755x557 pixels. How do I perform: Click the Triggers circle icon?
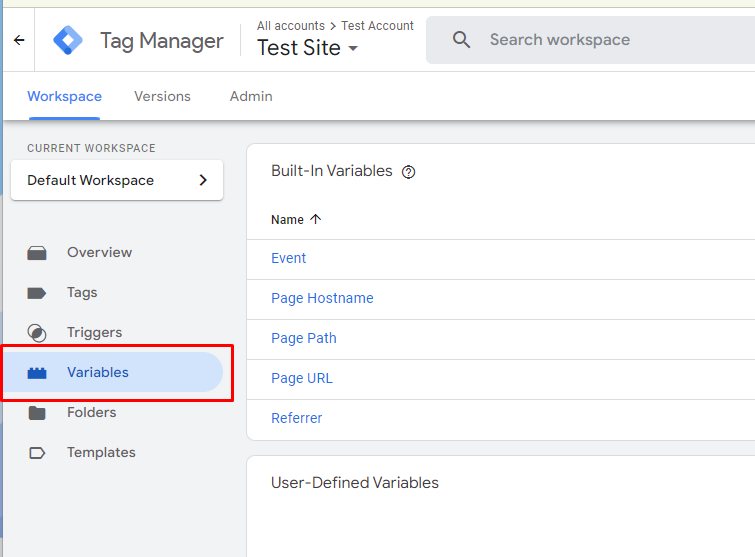click(x=37, y=333)
